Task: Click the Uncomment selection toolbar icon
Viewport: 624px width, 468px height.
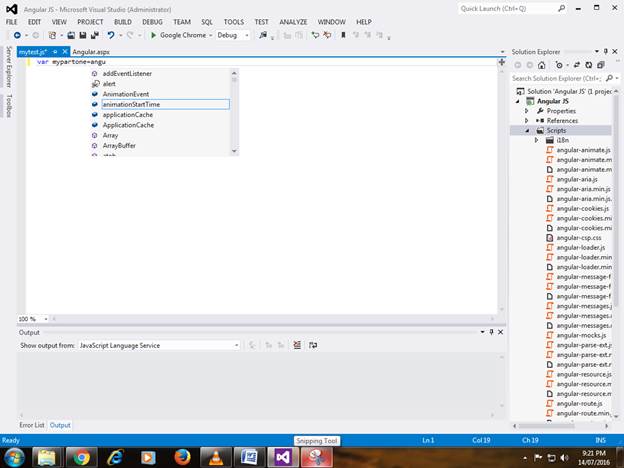Action: [x=327, y=35]
